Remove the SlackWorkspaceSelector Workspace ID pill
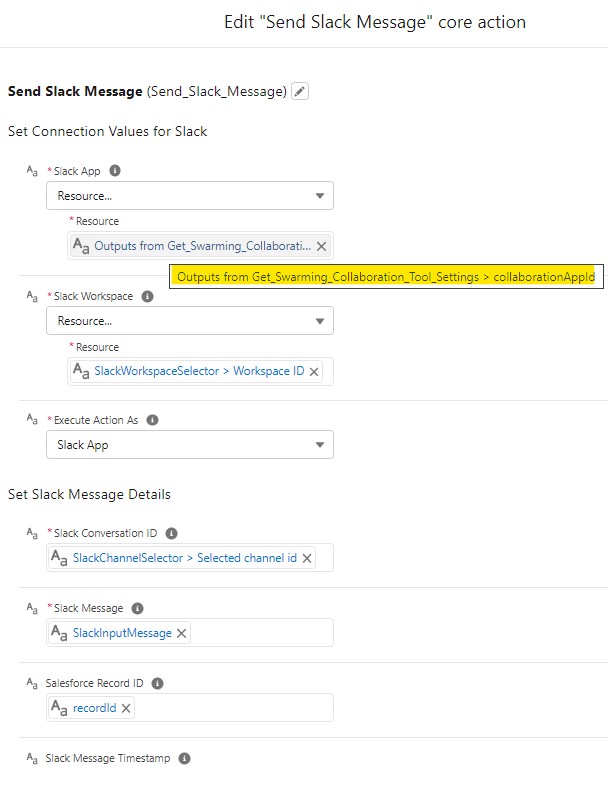The width and height of the screenshot is (608, 789). pyautogui.click(x=314, y=371)
